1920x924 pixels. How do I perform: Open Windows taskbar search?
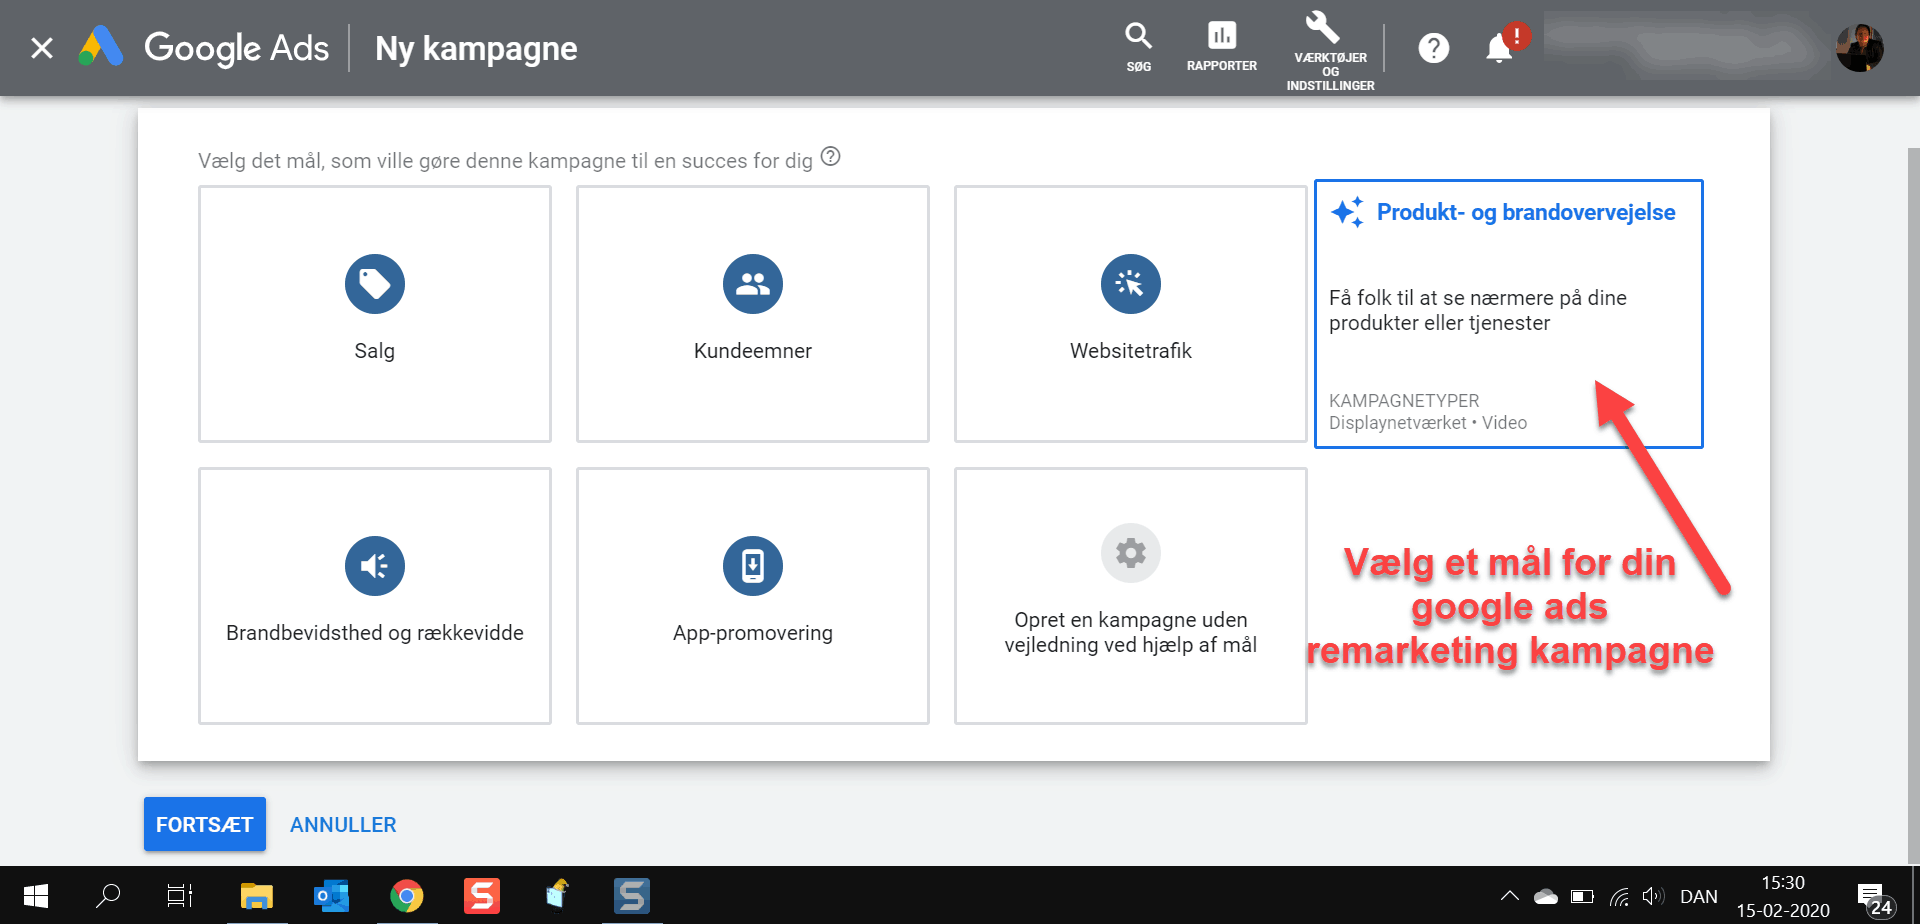(108, 895)
